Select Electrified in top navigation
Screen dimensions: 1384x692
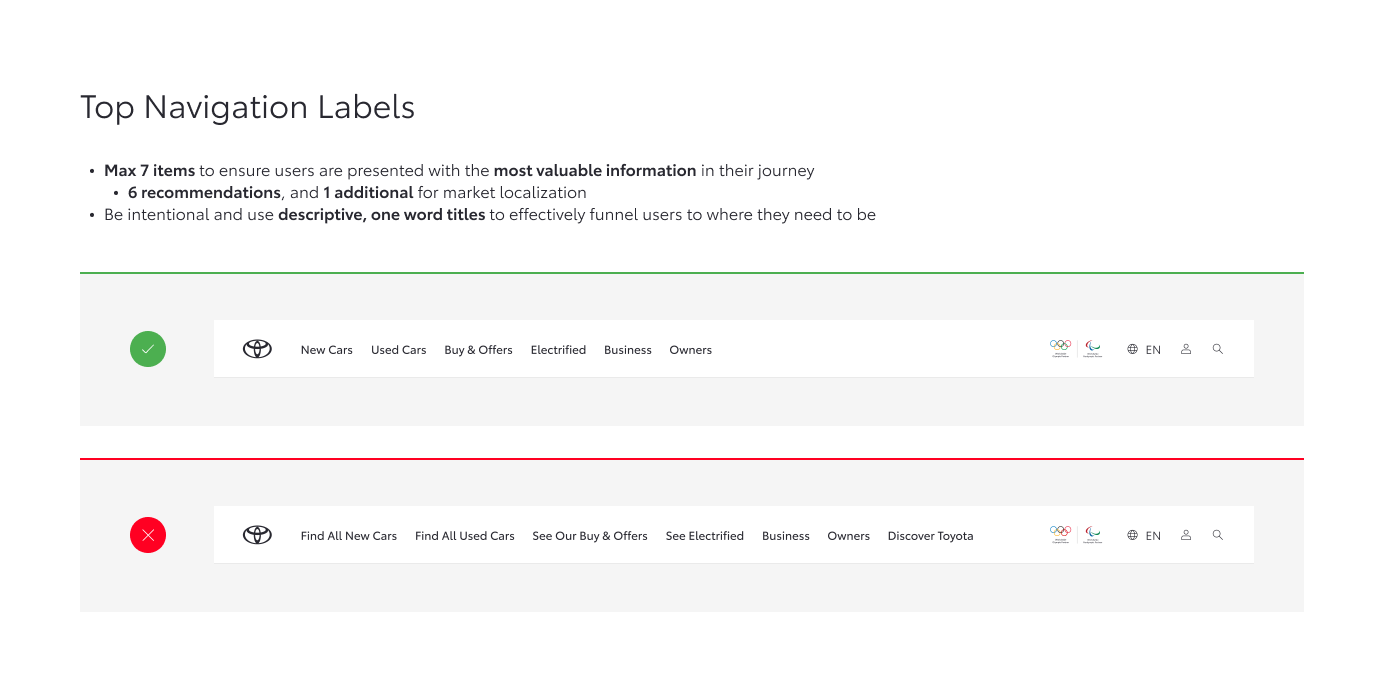[558, 350]
